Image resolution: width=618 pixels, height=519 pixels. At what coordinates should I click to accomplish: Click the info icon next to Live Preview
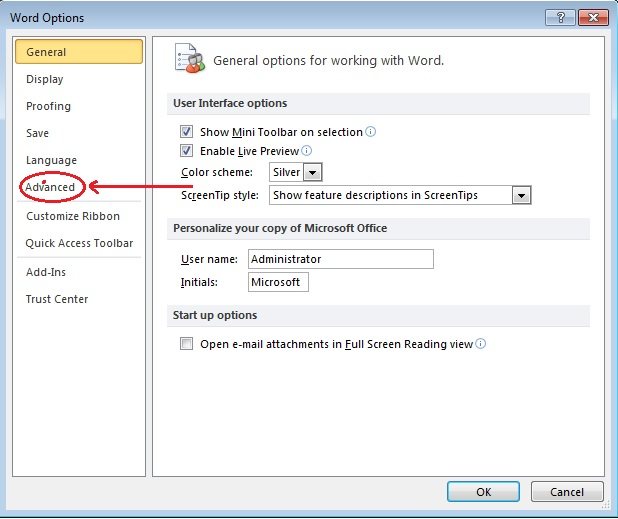(x=307, y=151)
